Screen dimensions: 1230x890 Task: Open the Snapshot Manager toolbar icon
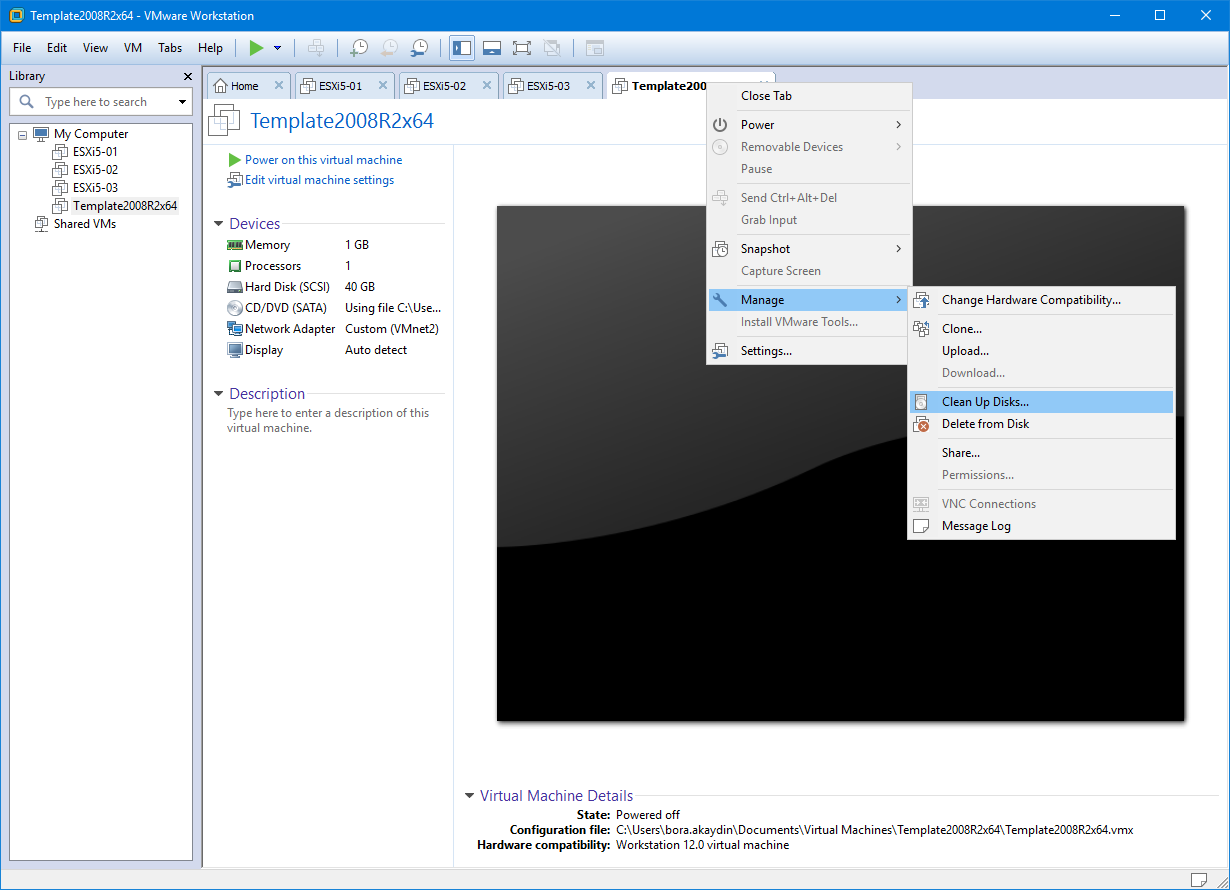[x=419, y=47]
